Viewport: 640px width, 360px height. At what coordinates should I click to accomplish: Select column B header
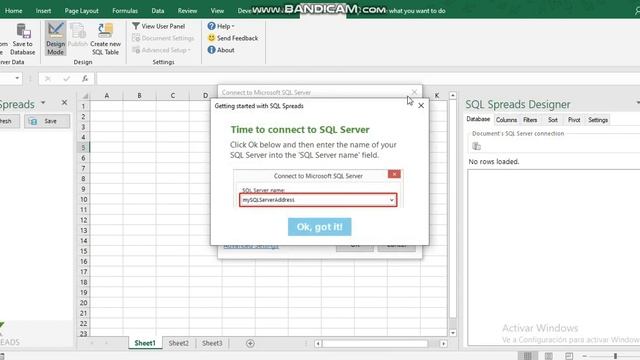tap(139, 96)
